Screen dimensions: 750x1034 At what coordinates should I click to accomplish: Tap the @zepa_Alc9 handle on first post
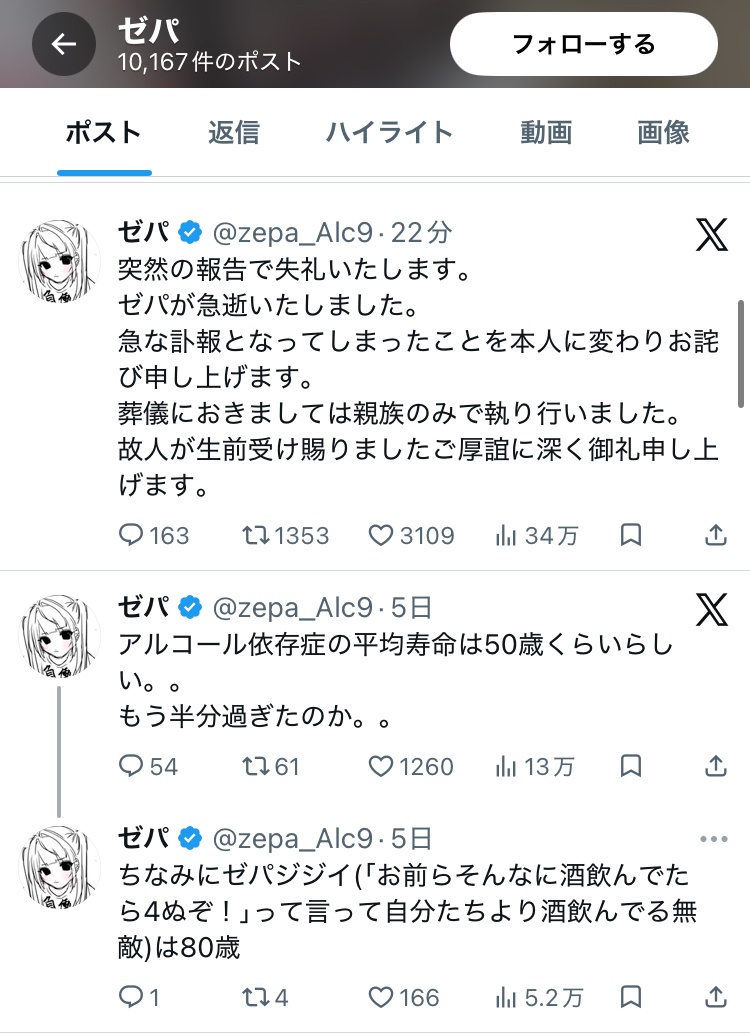point(292,233)
